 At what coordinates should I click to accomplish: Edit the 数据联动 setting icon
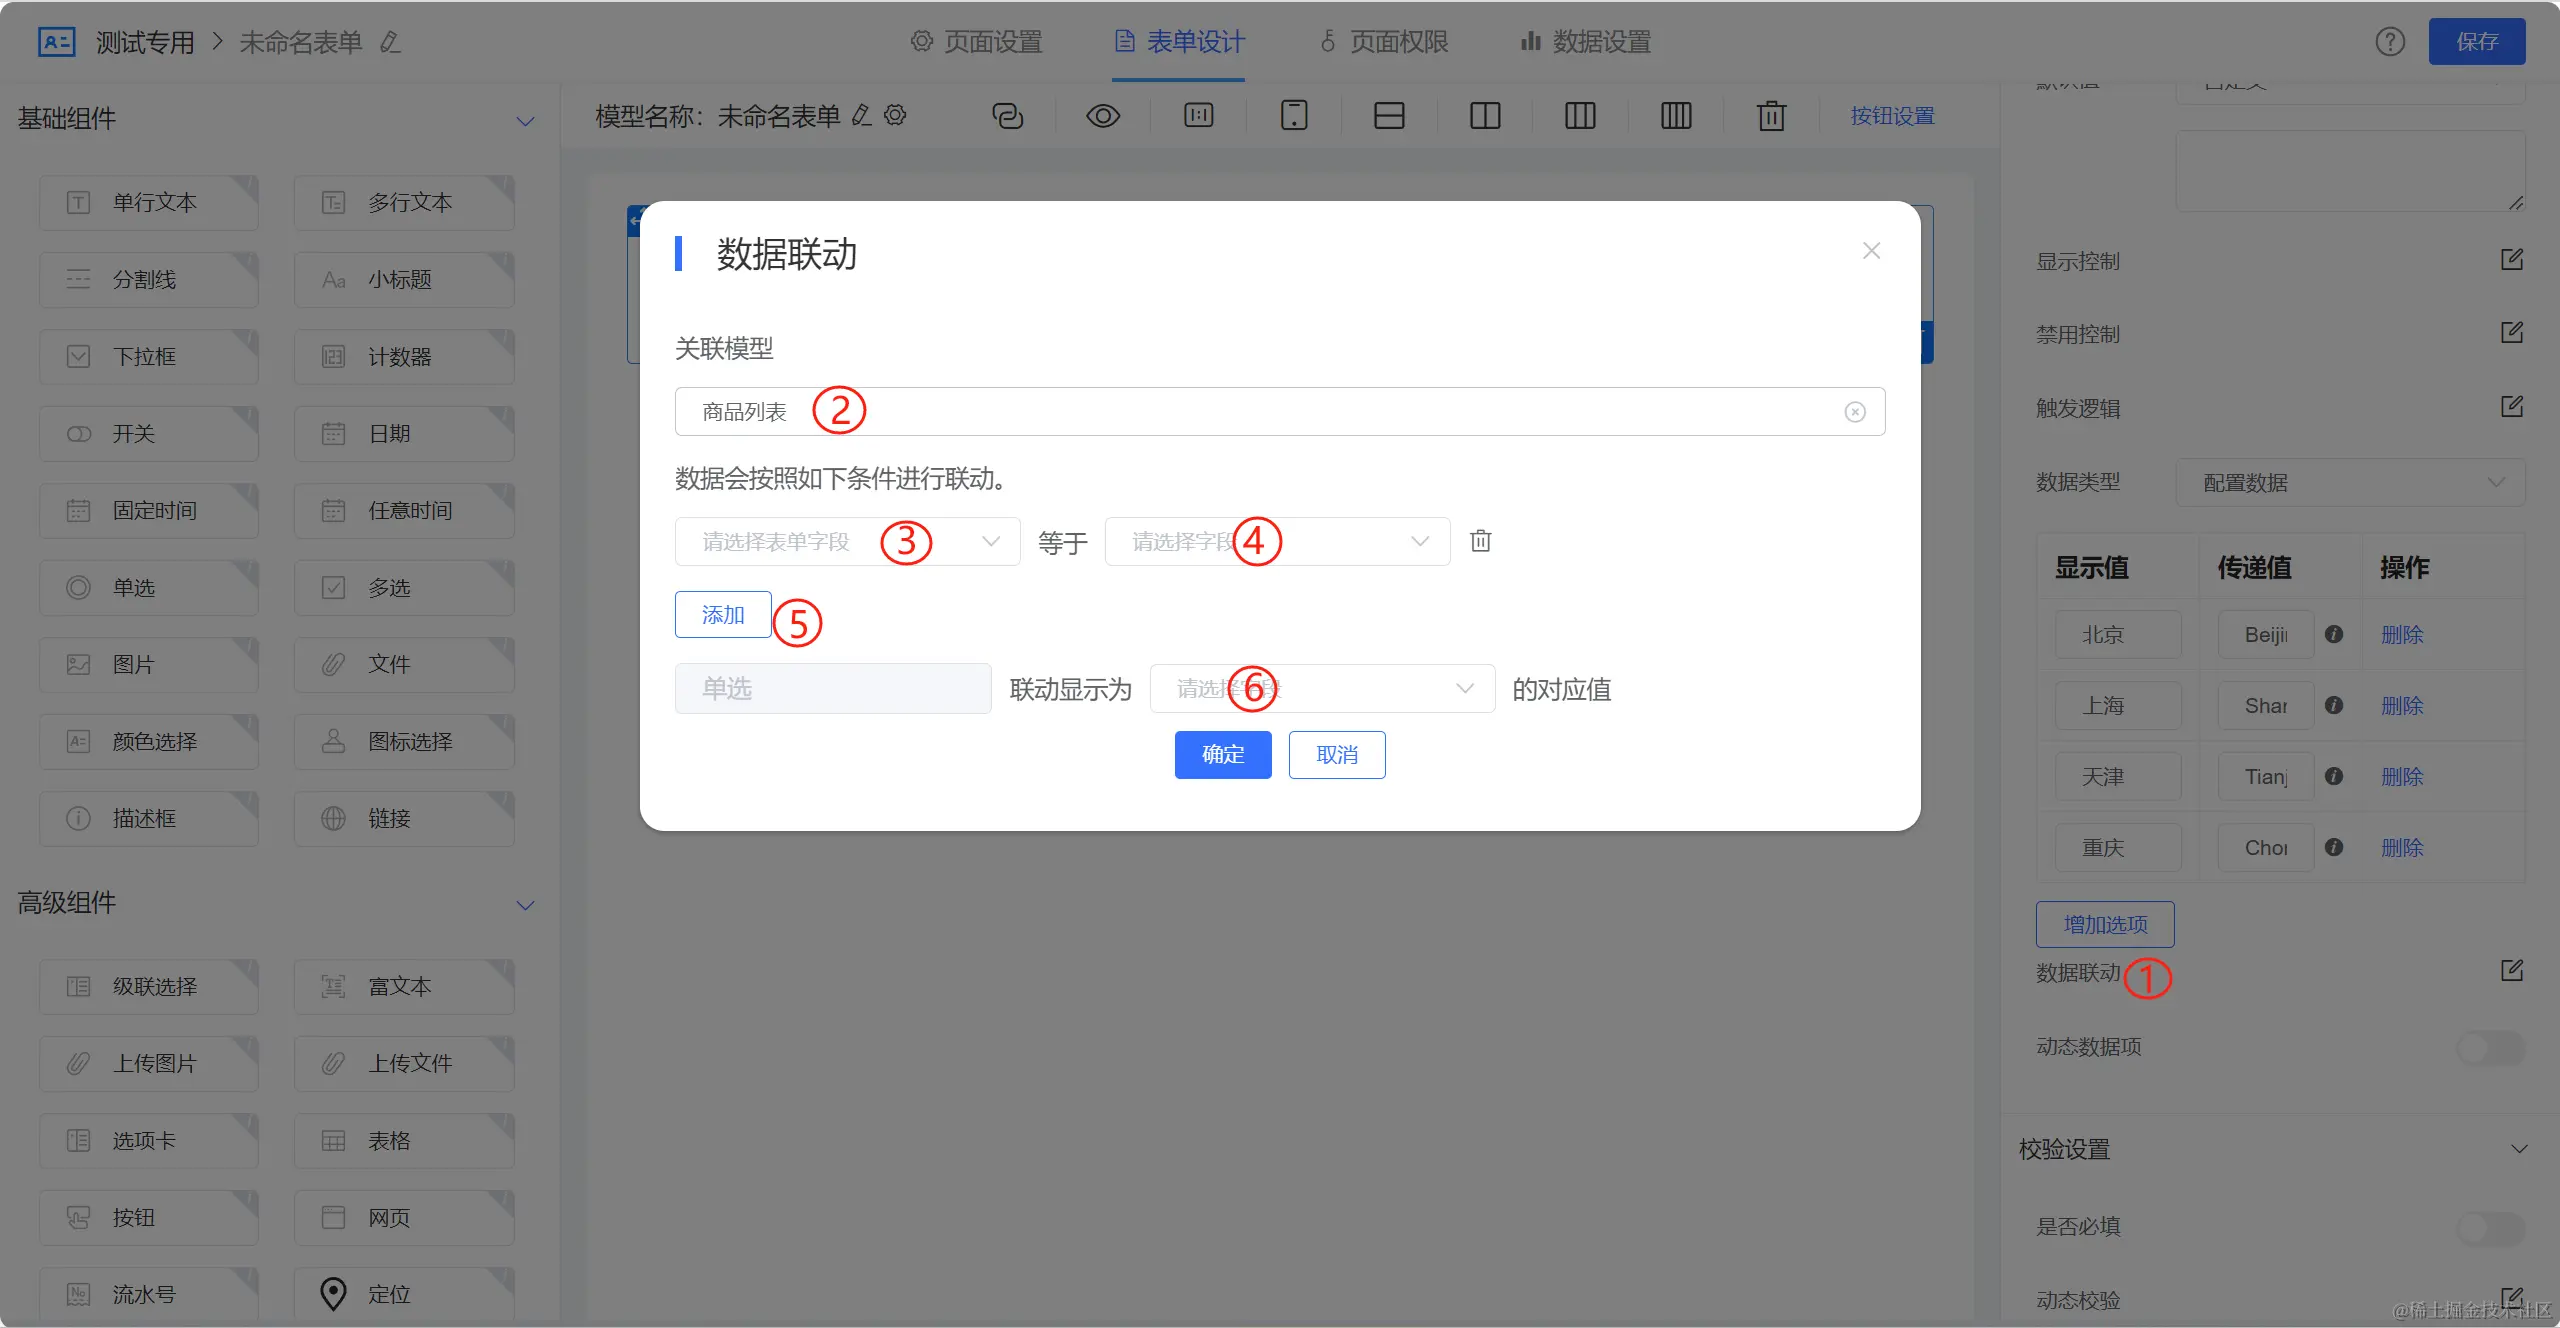tap(2511, 971)
